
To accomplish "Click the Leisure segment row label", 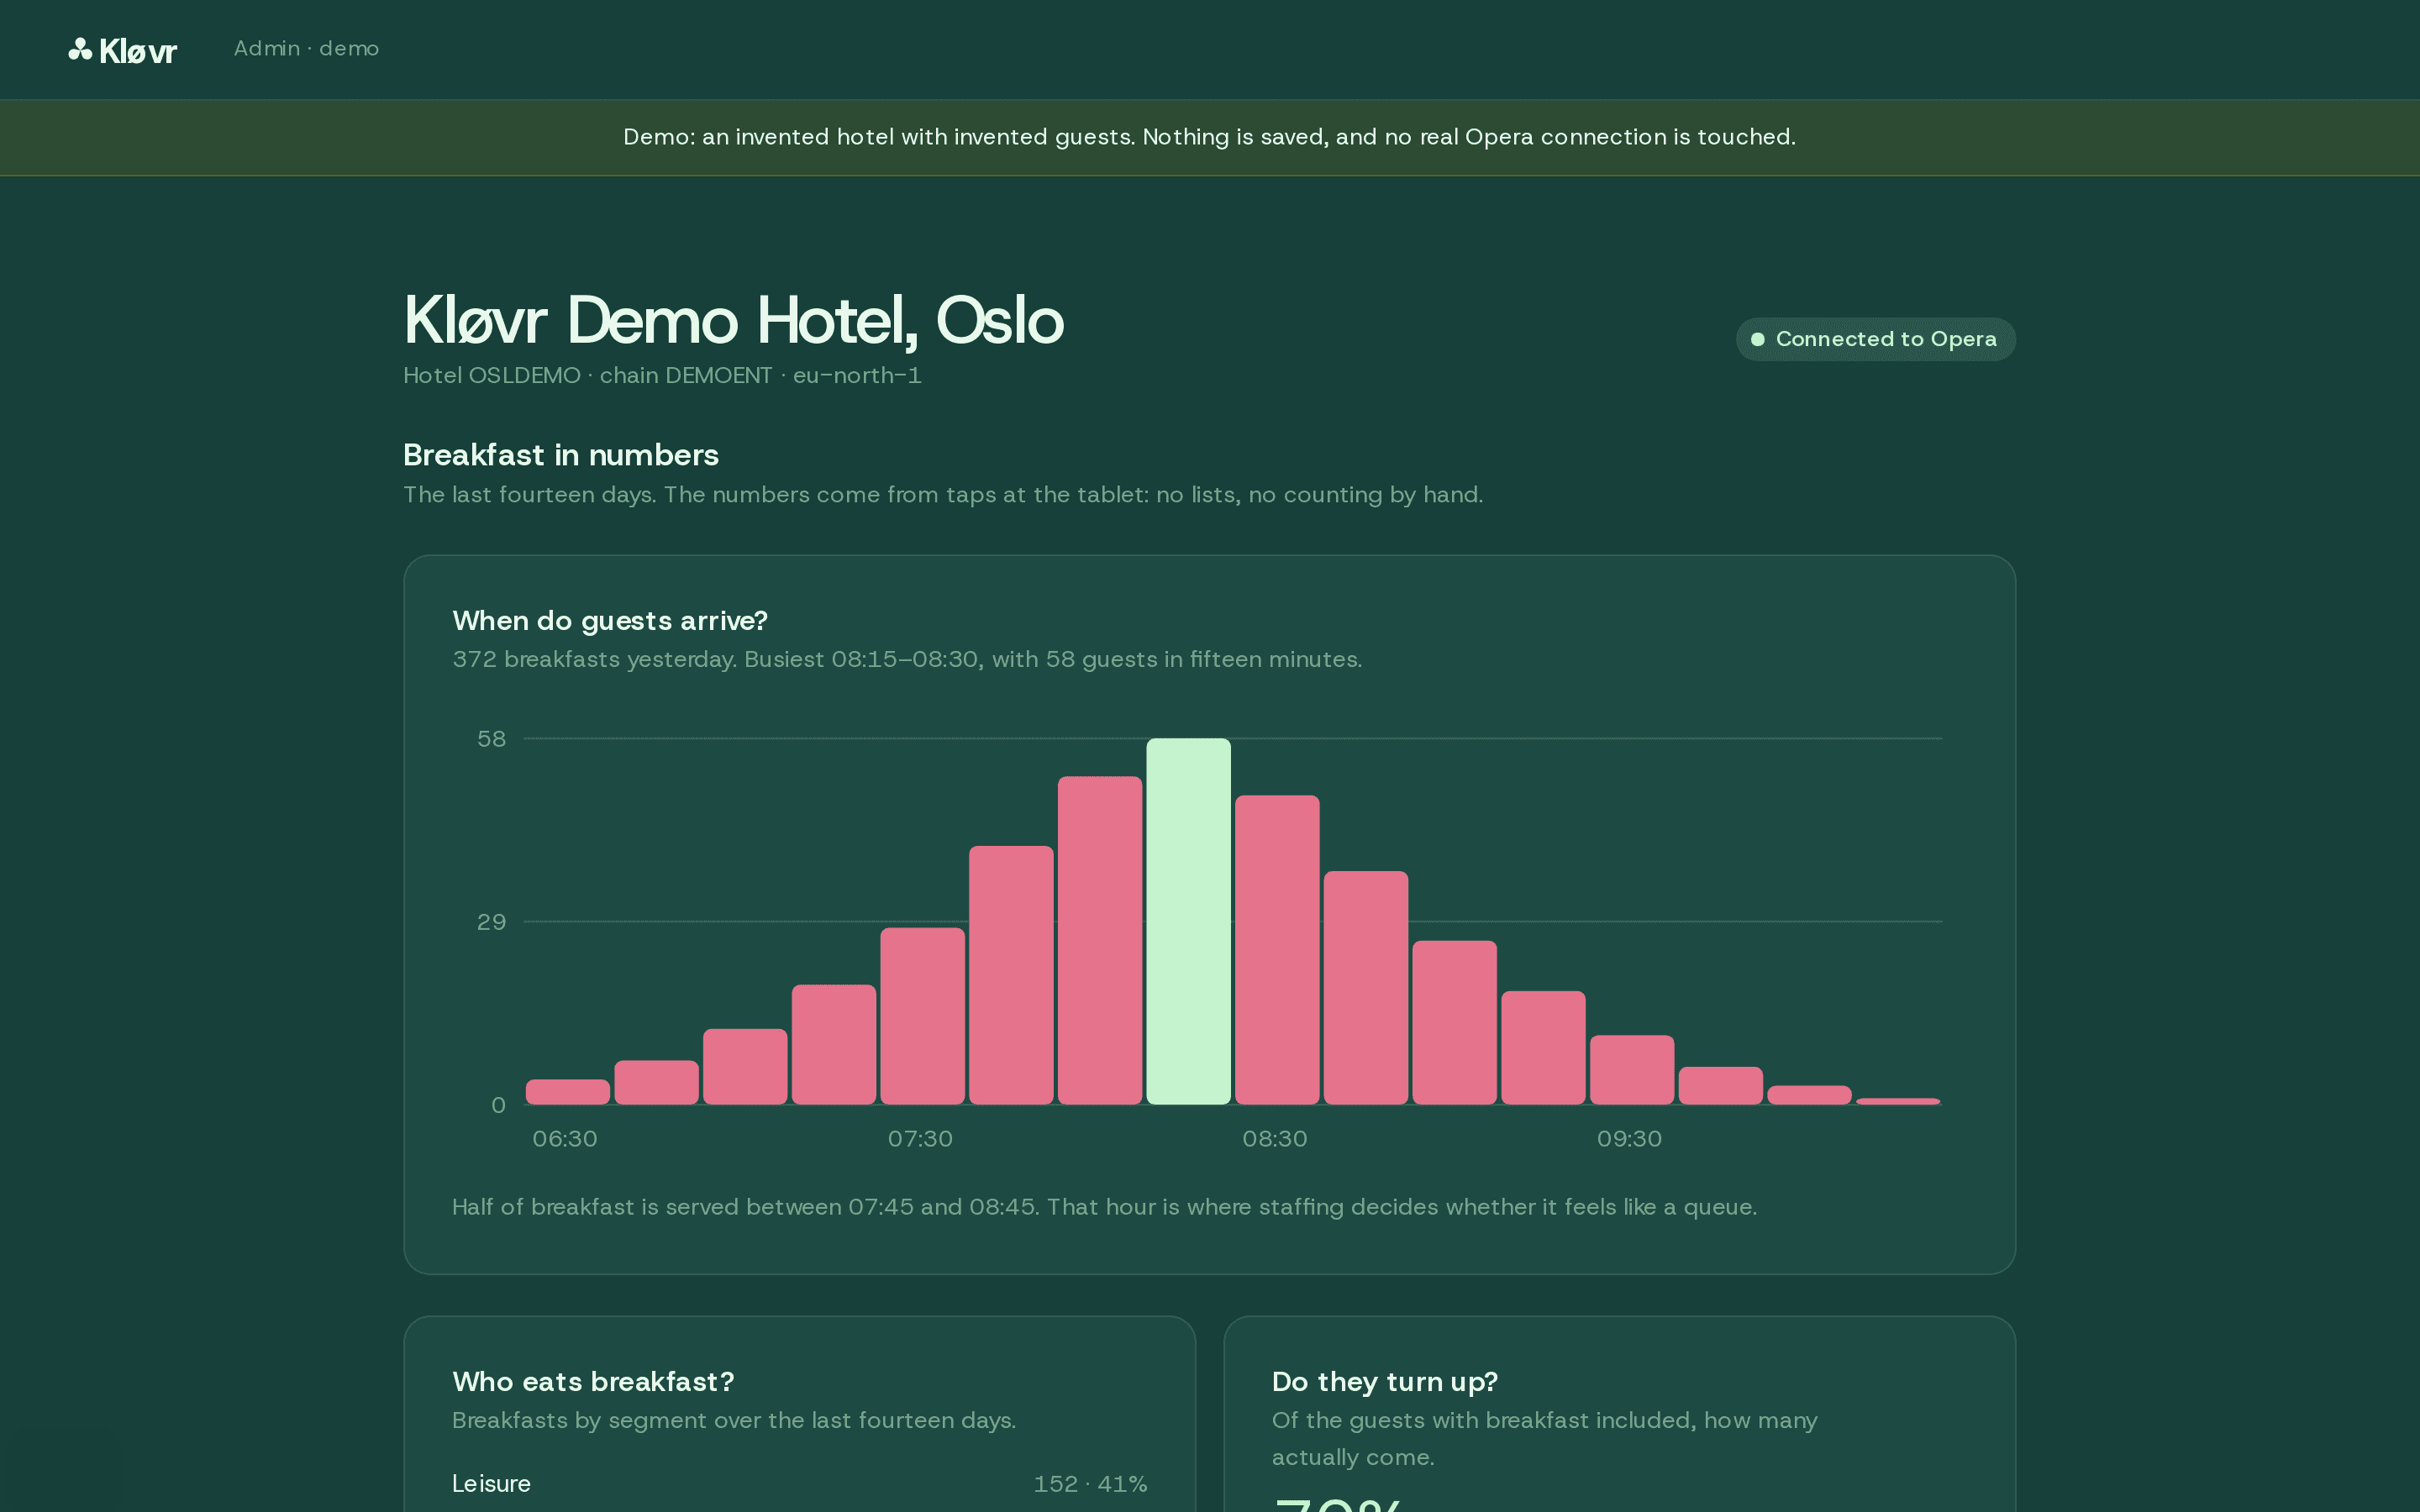I will click(x=491, y=1484).
